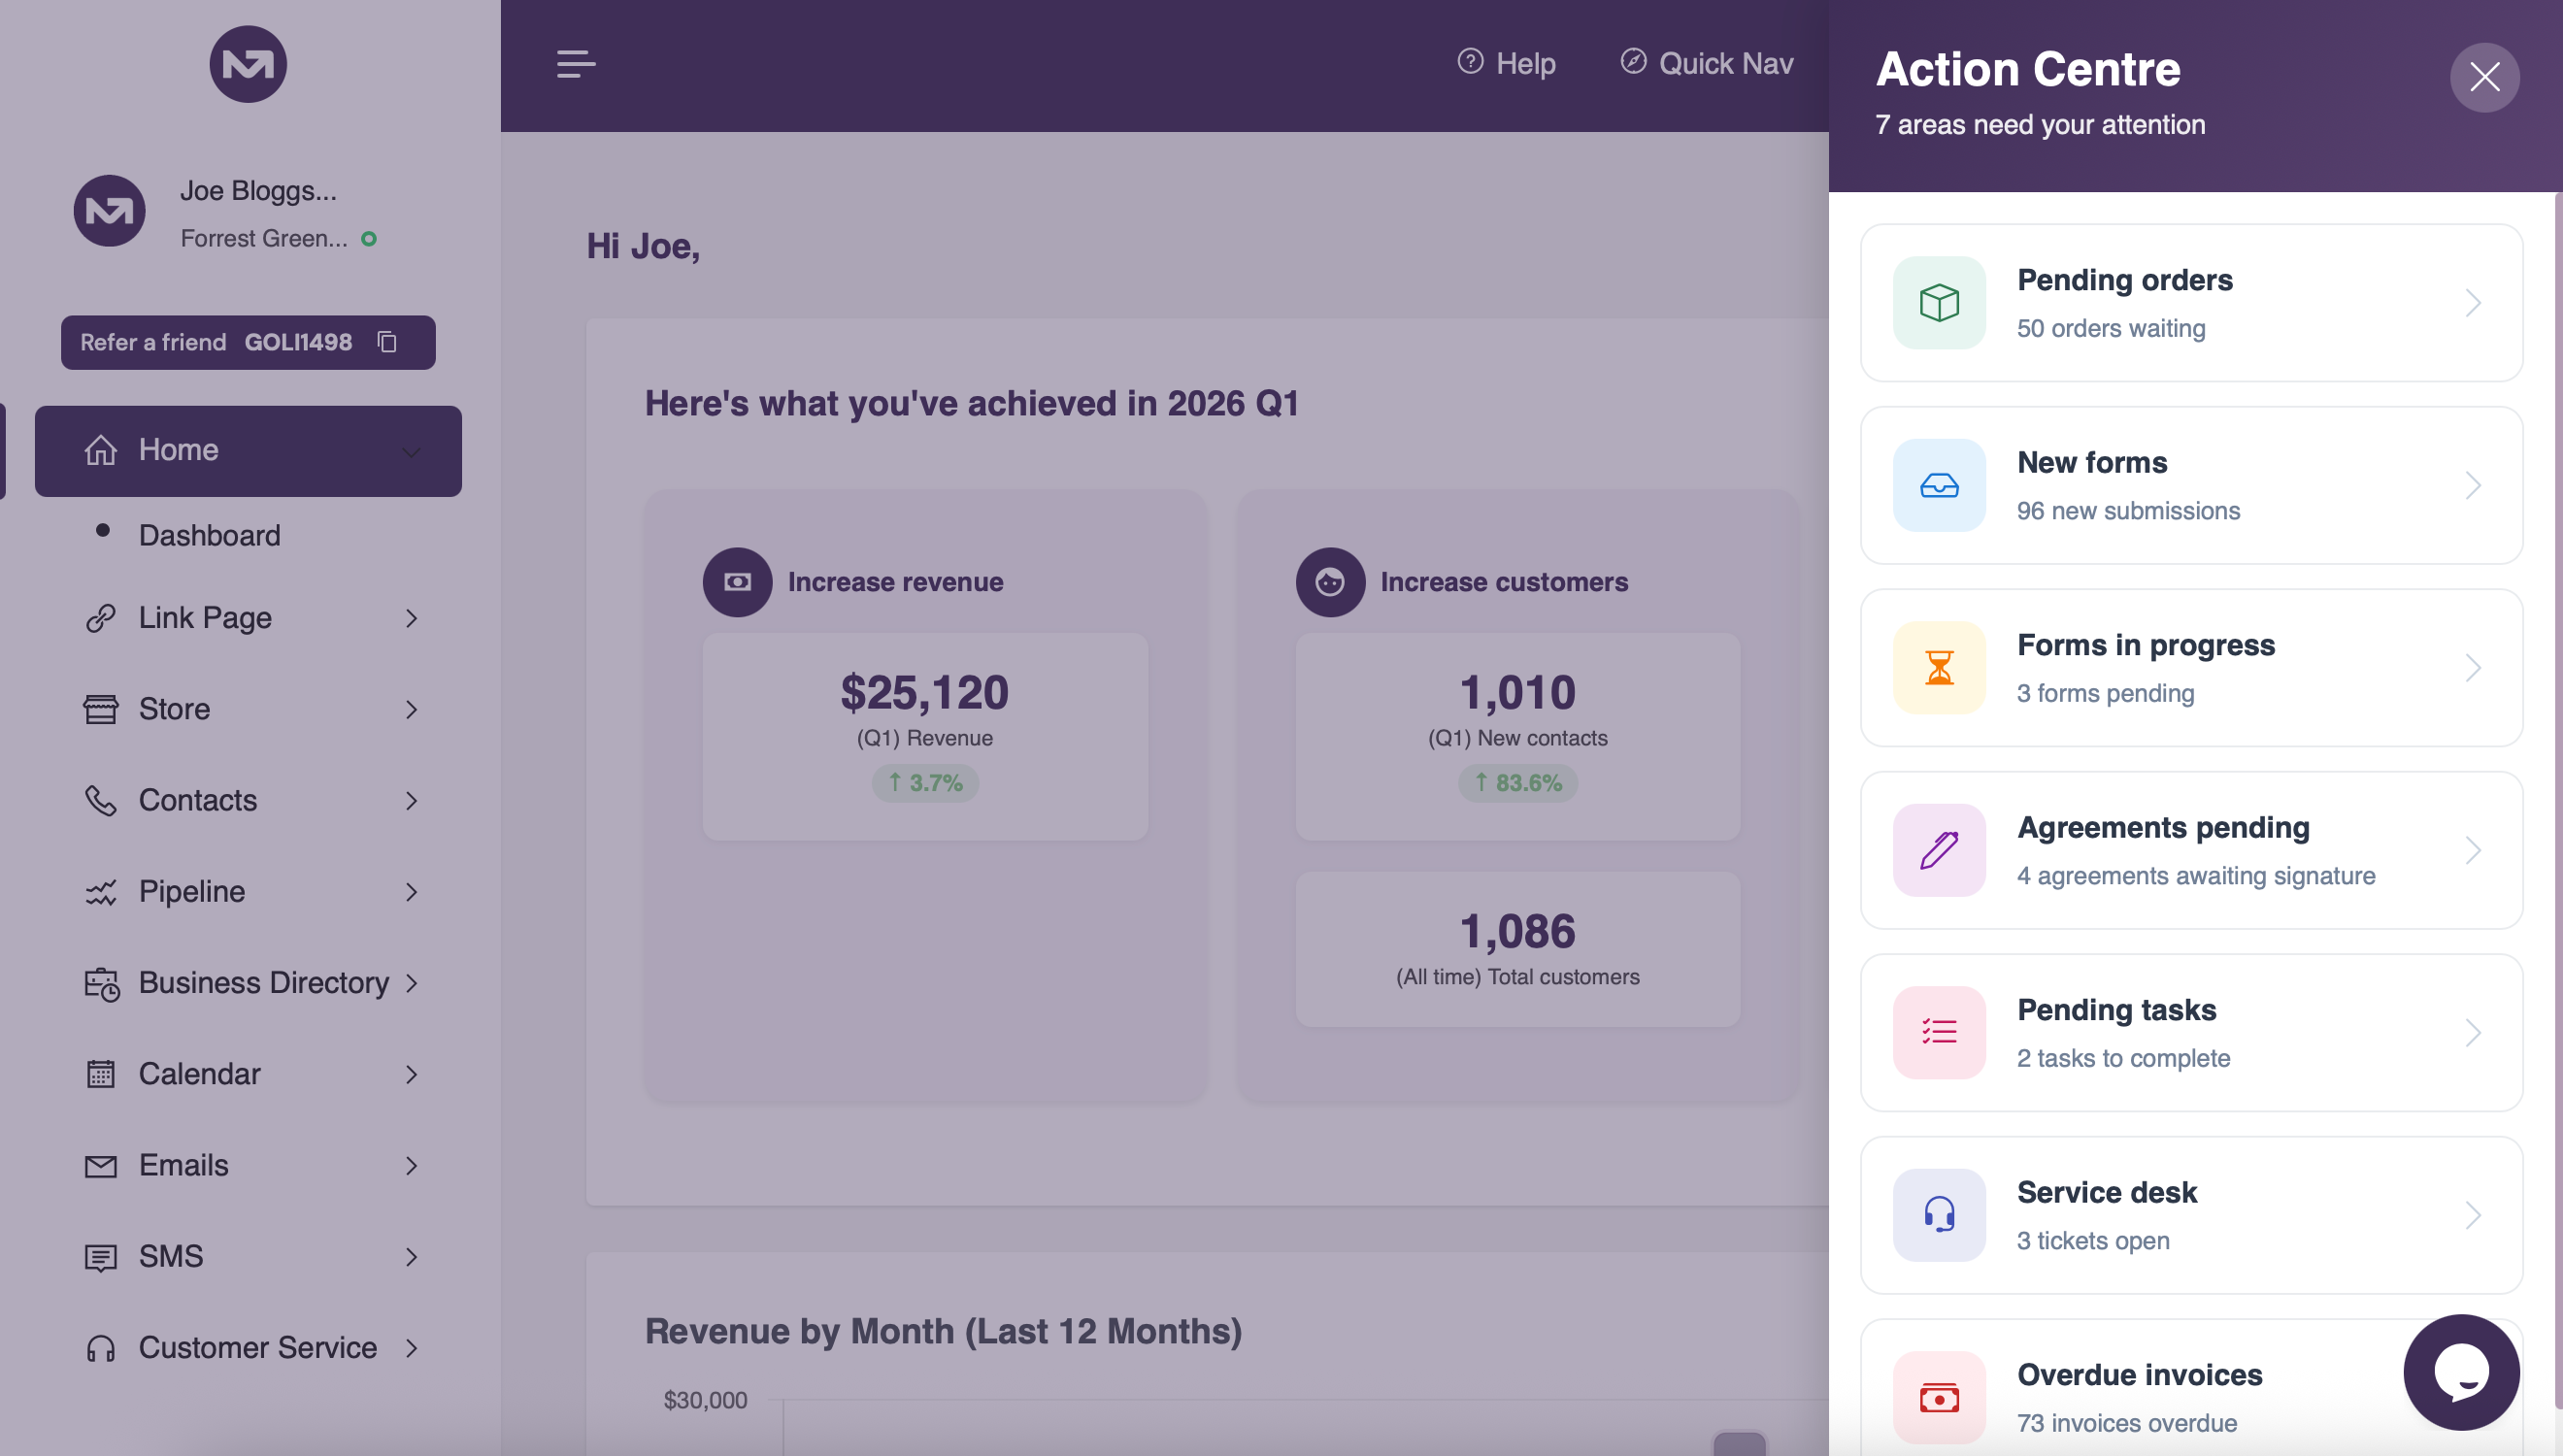Click the Overdue invoices money icon
Viewport: 2563px width, 1456px height.
point(1938,1397)
